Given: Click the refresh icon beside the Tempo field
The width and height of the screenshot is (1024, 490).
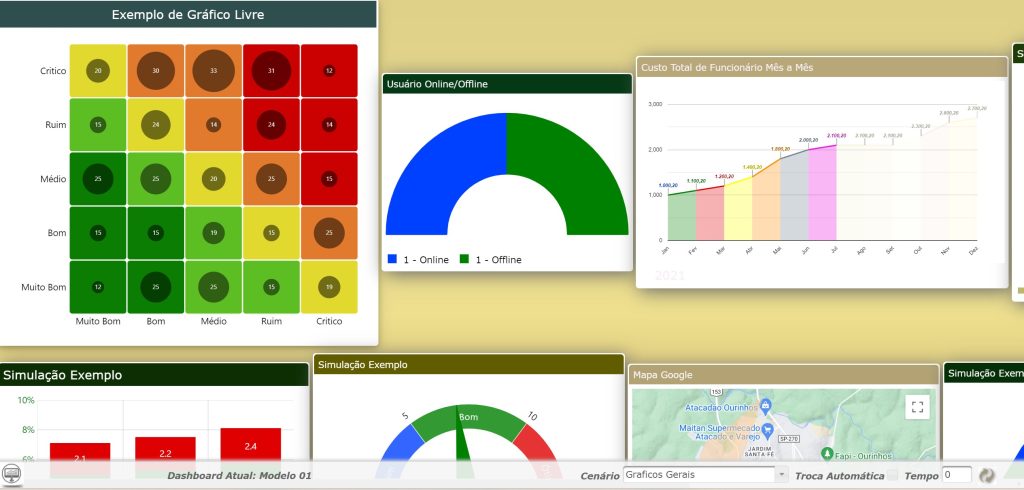Looking at the screenshot, I should click(986, 476).
